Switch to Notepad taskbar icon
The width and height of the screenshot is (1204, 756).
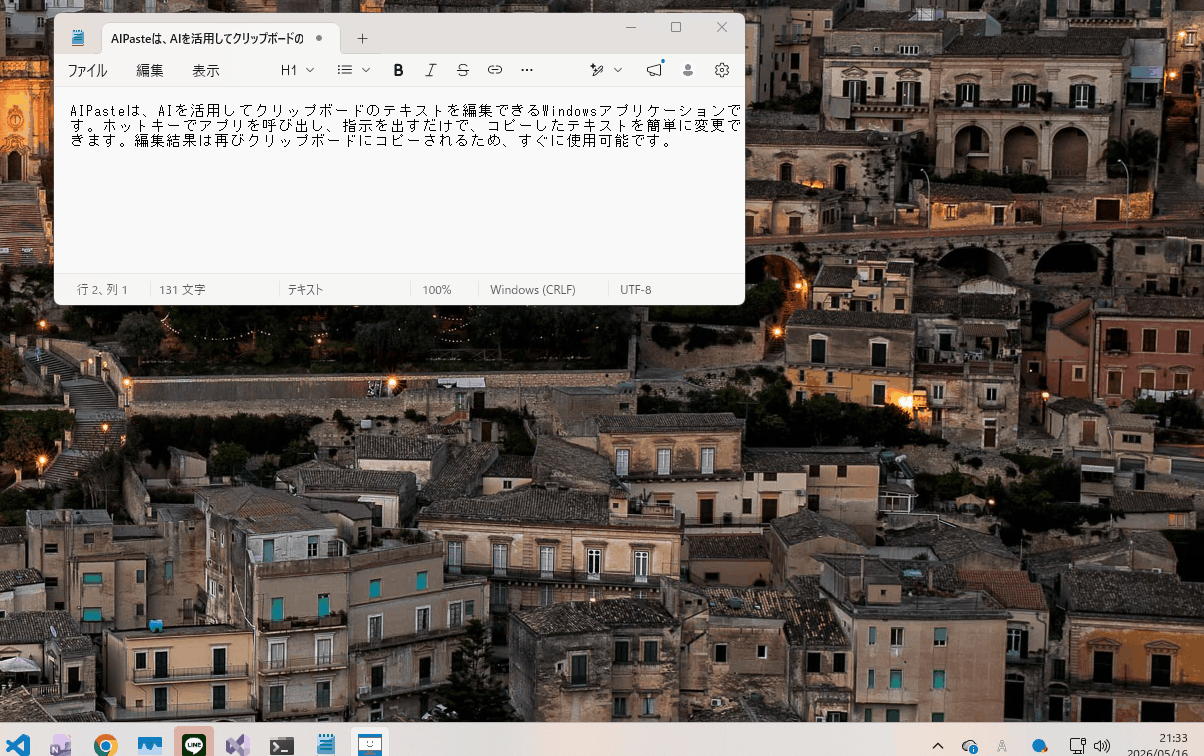(x=325, y=745)
